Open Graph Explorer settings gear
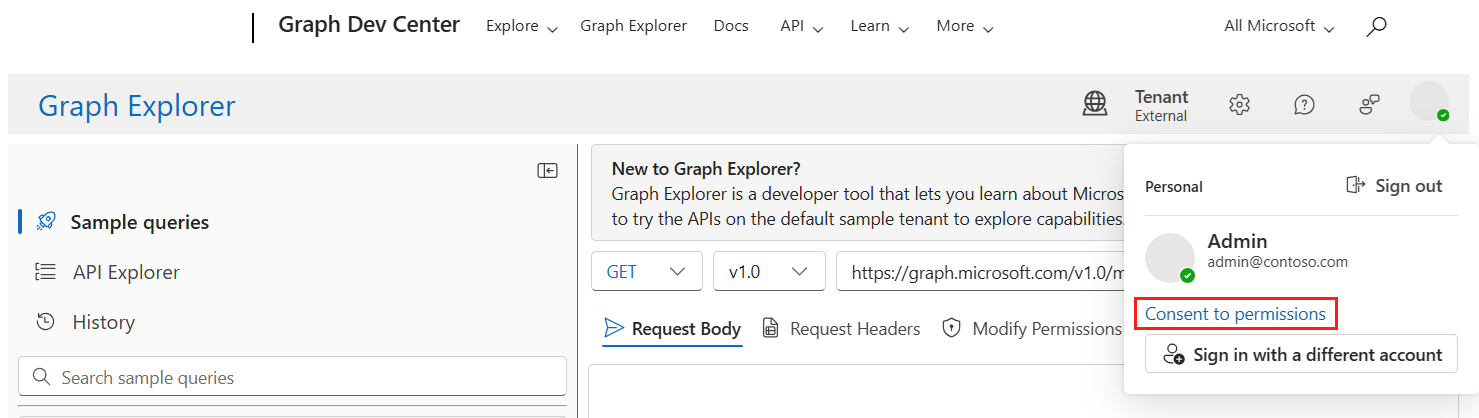Screen dimensions: 1479x418 click(x=1239, y=104)
